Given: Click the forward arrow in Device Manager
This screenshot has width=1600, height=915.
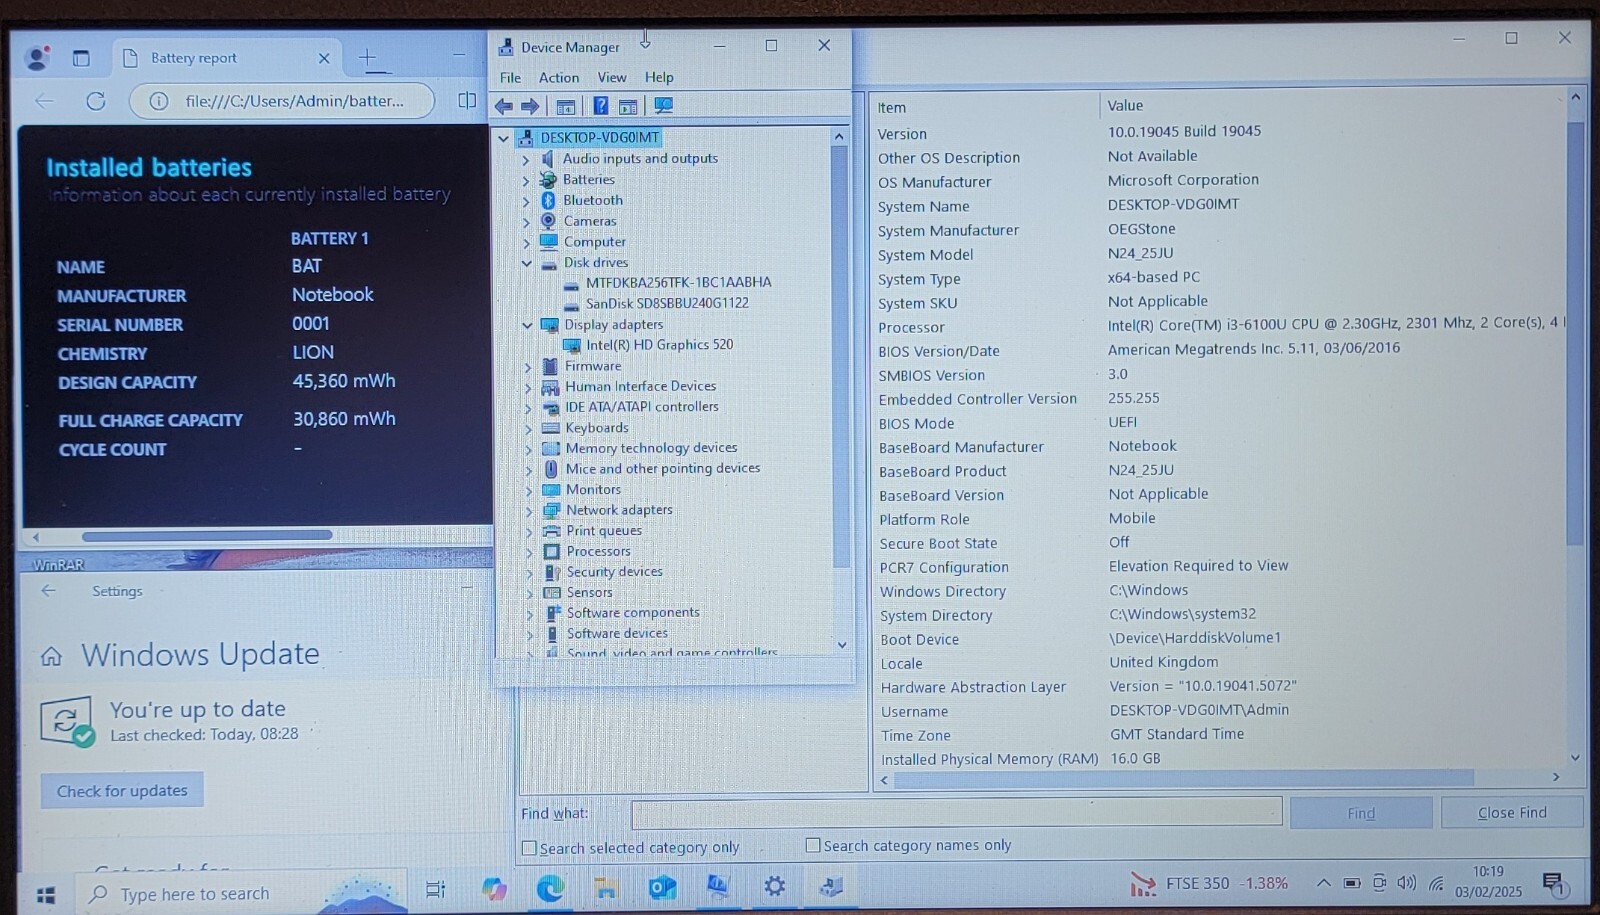Looking at the screenshot, I should coord(530,106).
